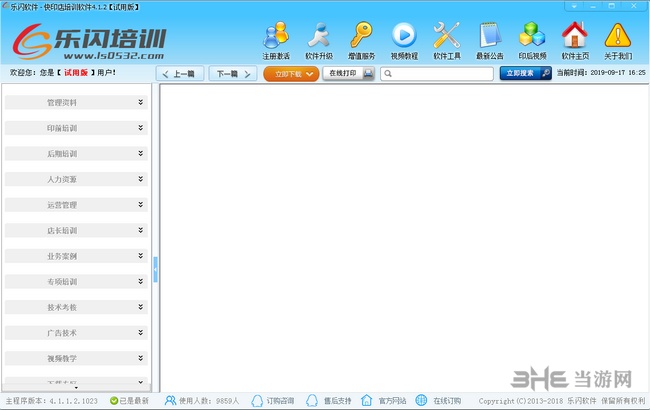
Task: Open the 立即下载 dropdown button
Action: tap(291, 73)
